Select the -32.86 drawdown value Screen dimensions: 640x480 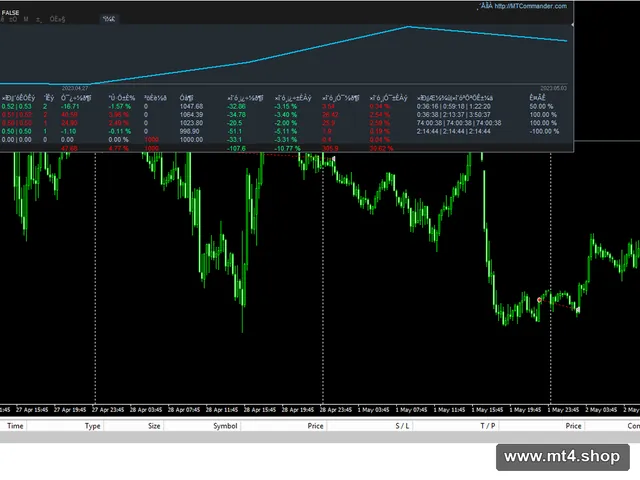[x=236, y=106]
